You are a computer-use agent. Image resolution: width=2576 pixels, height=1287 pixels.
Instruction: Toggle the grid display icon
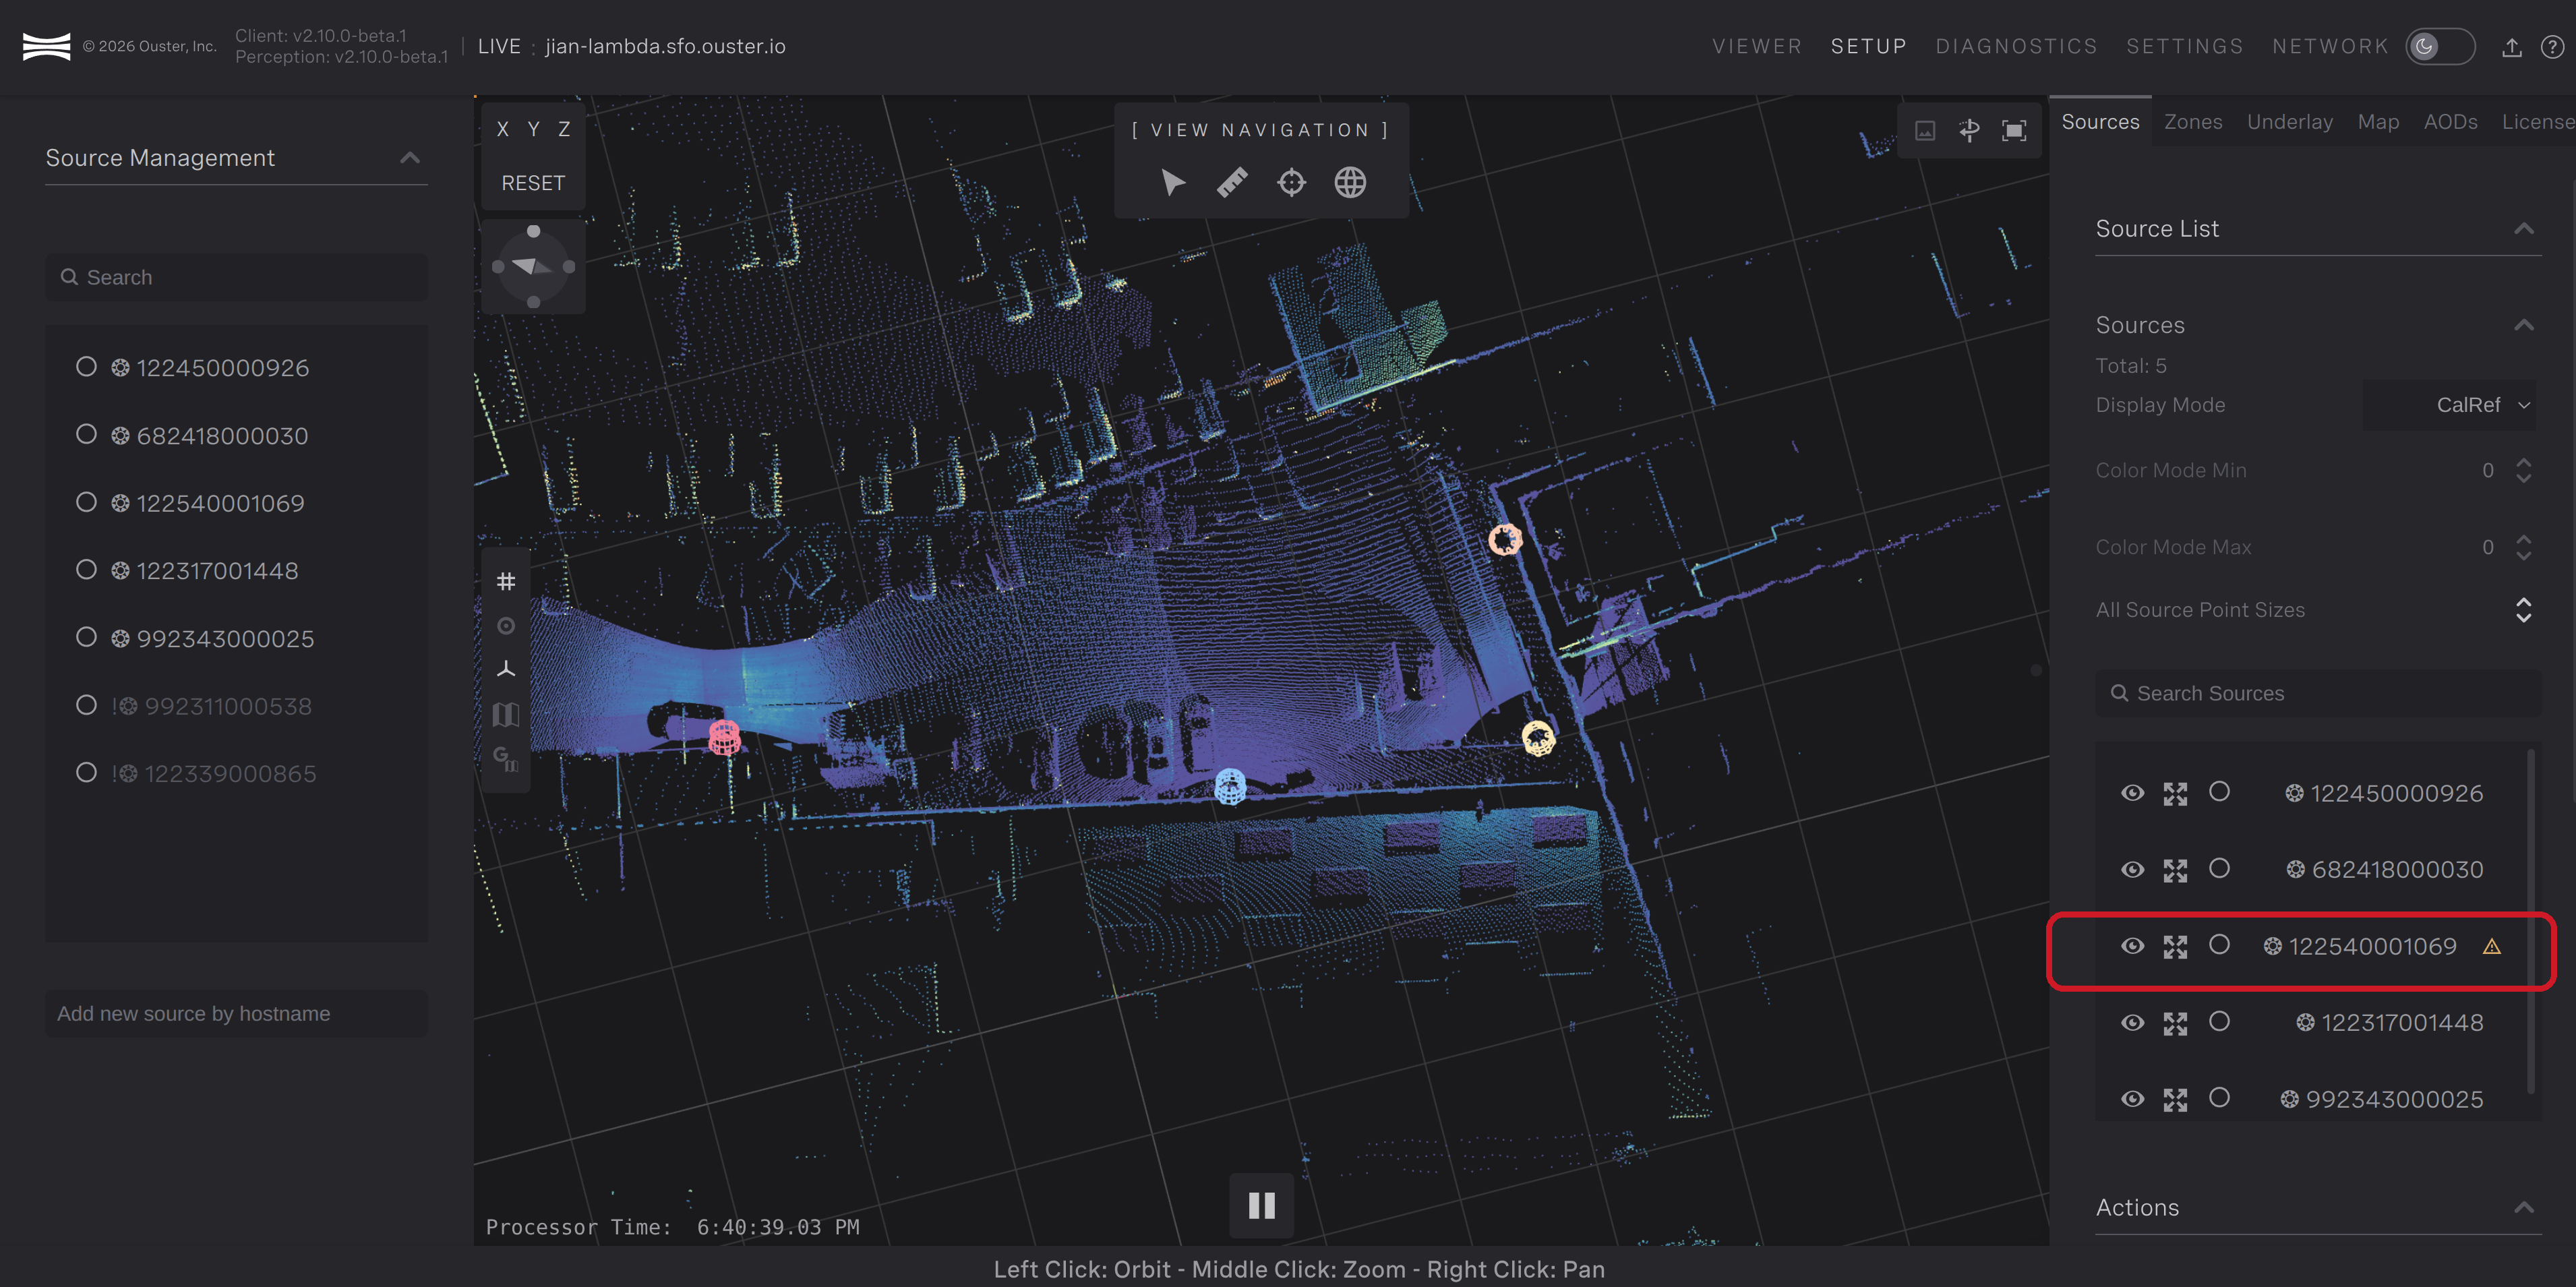tap(506, 581)
